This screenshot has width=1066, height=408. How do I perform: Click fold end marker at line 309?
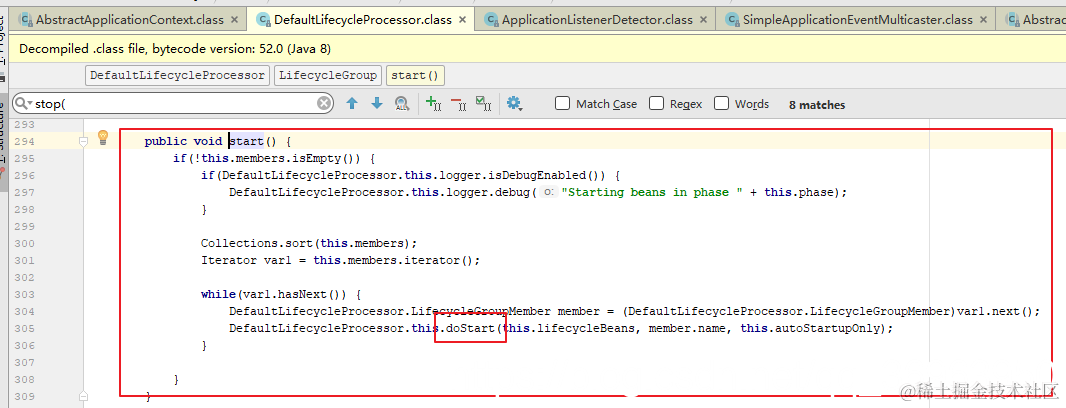pyautogui.click(x=84, y=396)
